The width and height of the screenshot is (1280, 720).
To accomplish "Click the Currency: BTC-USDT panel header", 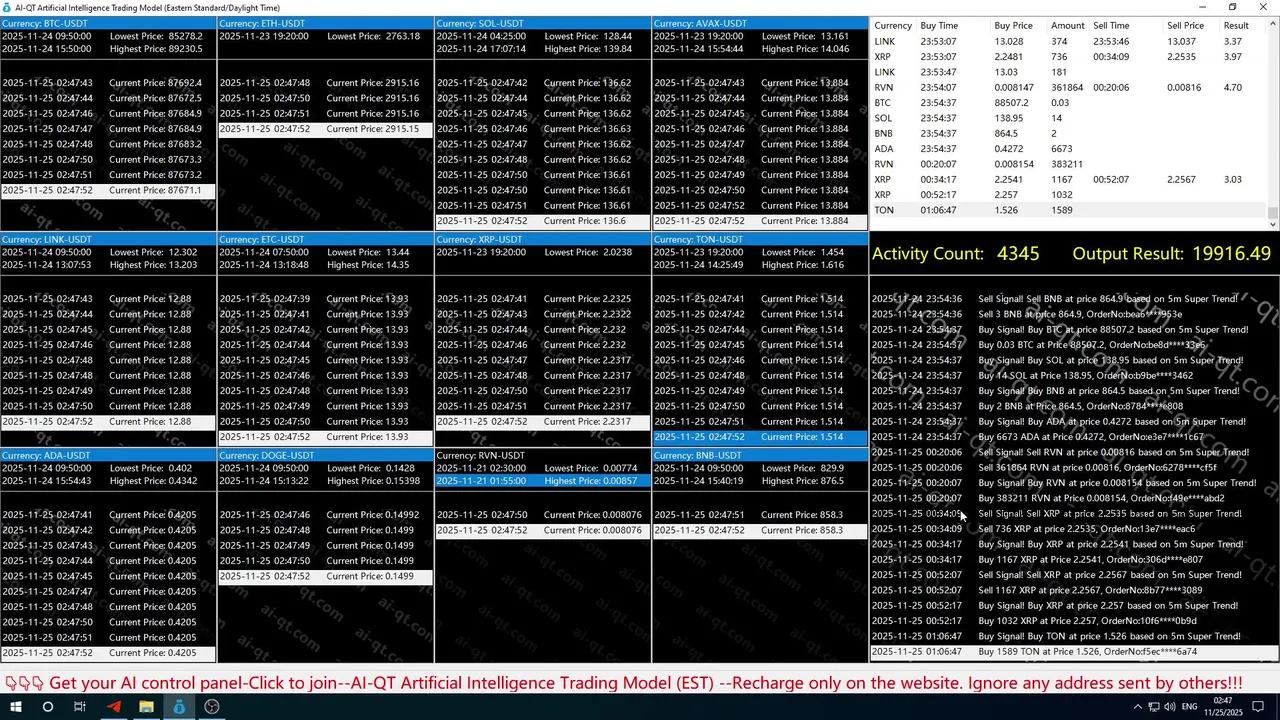I will [108, 23].
